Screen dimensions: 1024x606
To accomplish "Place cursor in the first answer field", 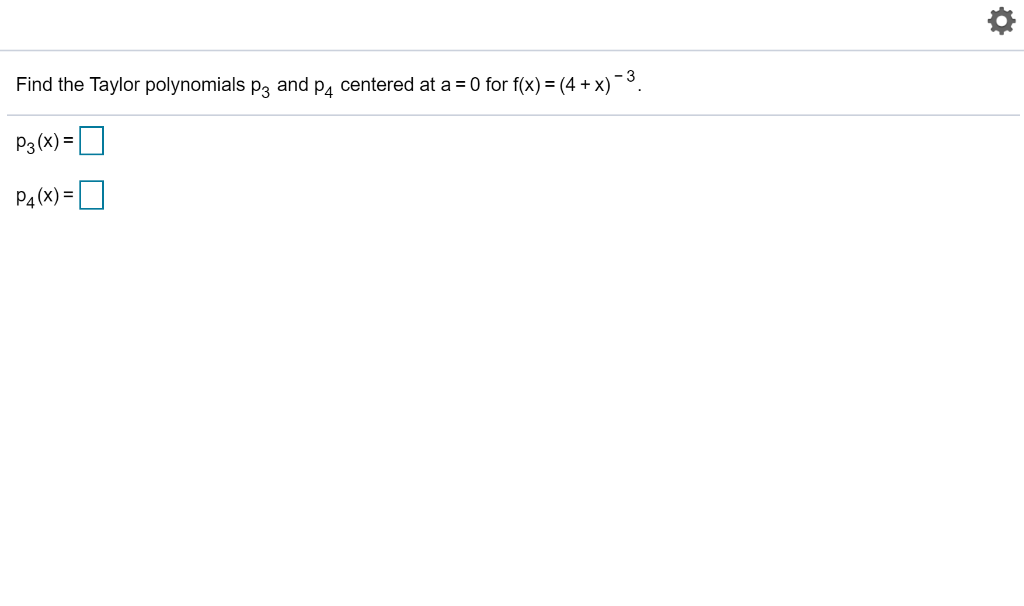I will [x=91, y=141].
